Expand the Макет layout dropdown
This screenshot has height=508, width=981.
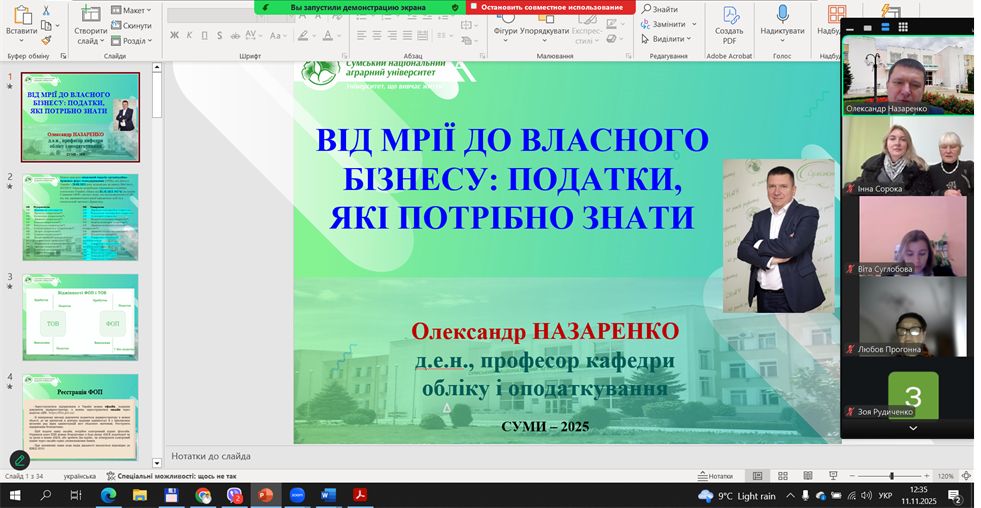point(132,10)
